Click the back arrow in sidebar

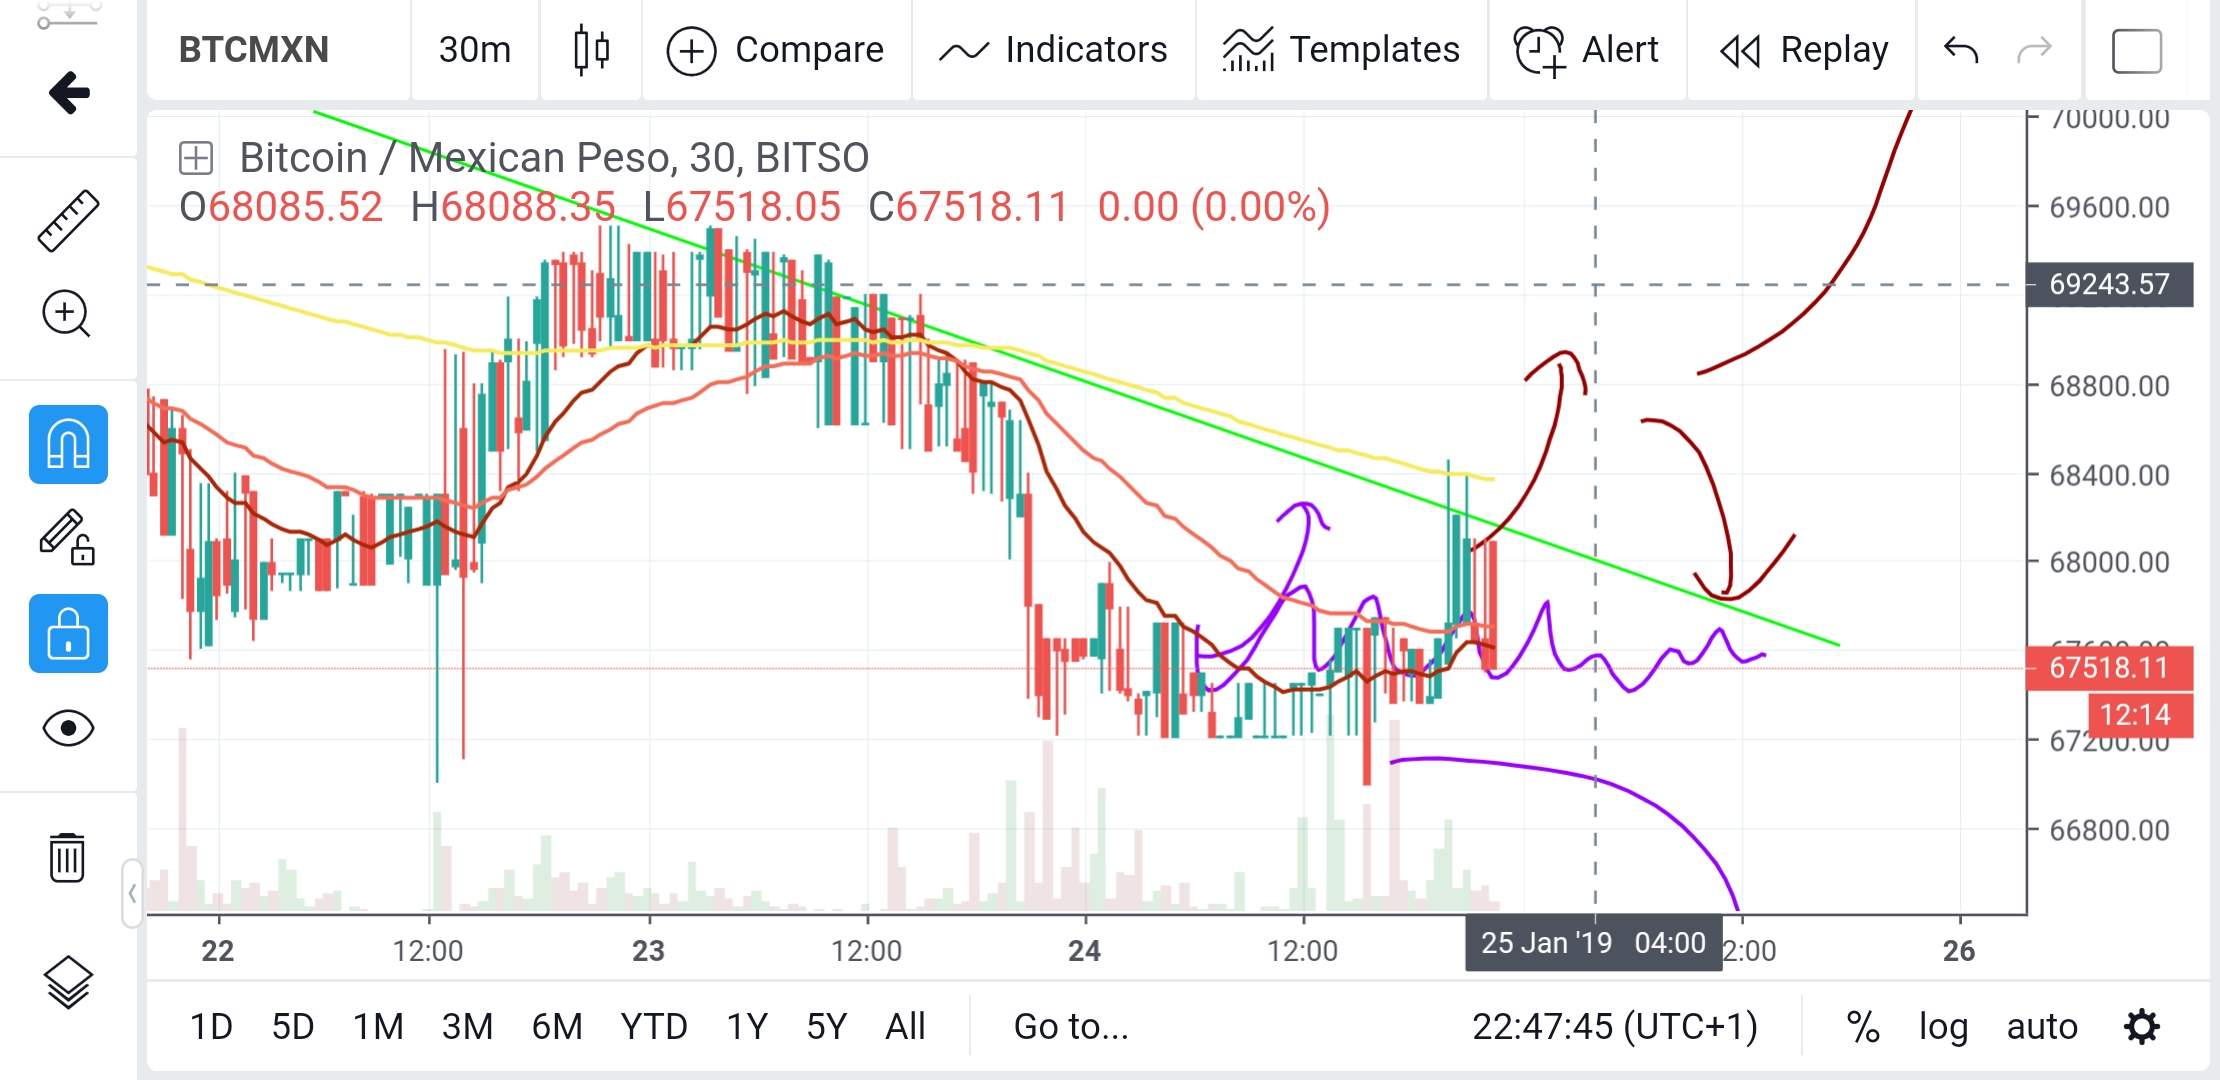pyautogui.click(x=69, y=93)
